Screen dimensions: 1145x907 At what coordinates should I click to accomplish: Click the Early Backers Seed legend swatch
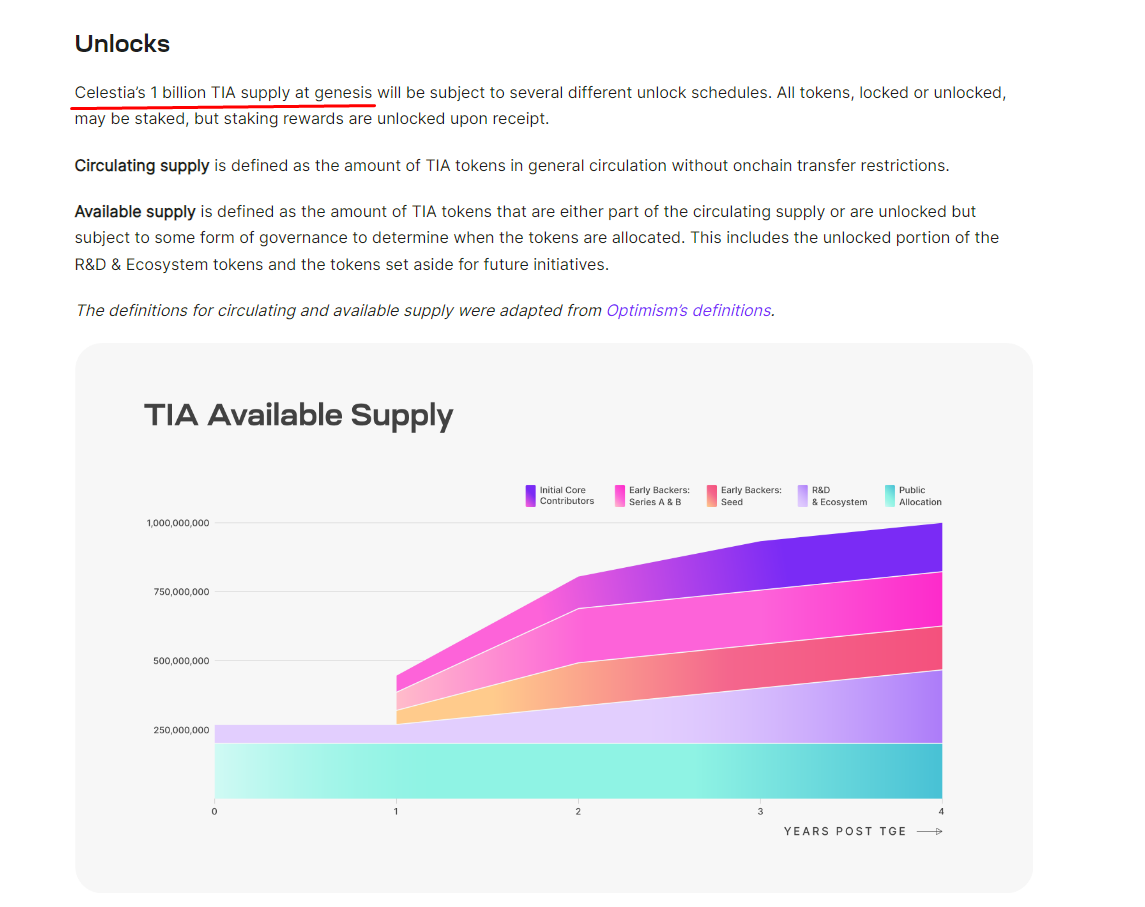tap(712, 496)
